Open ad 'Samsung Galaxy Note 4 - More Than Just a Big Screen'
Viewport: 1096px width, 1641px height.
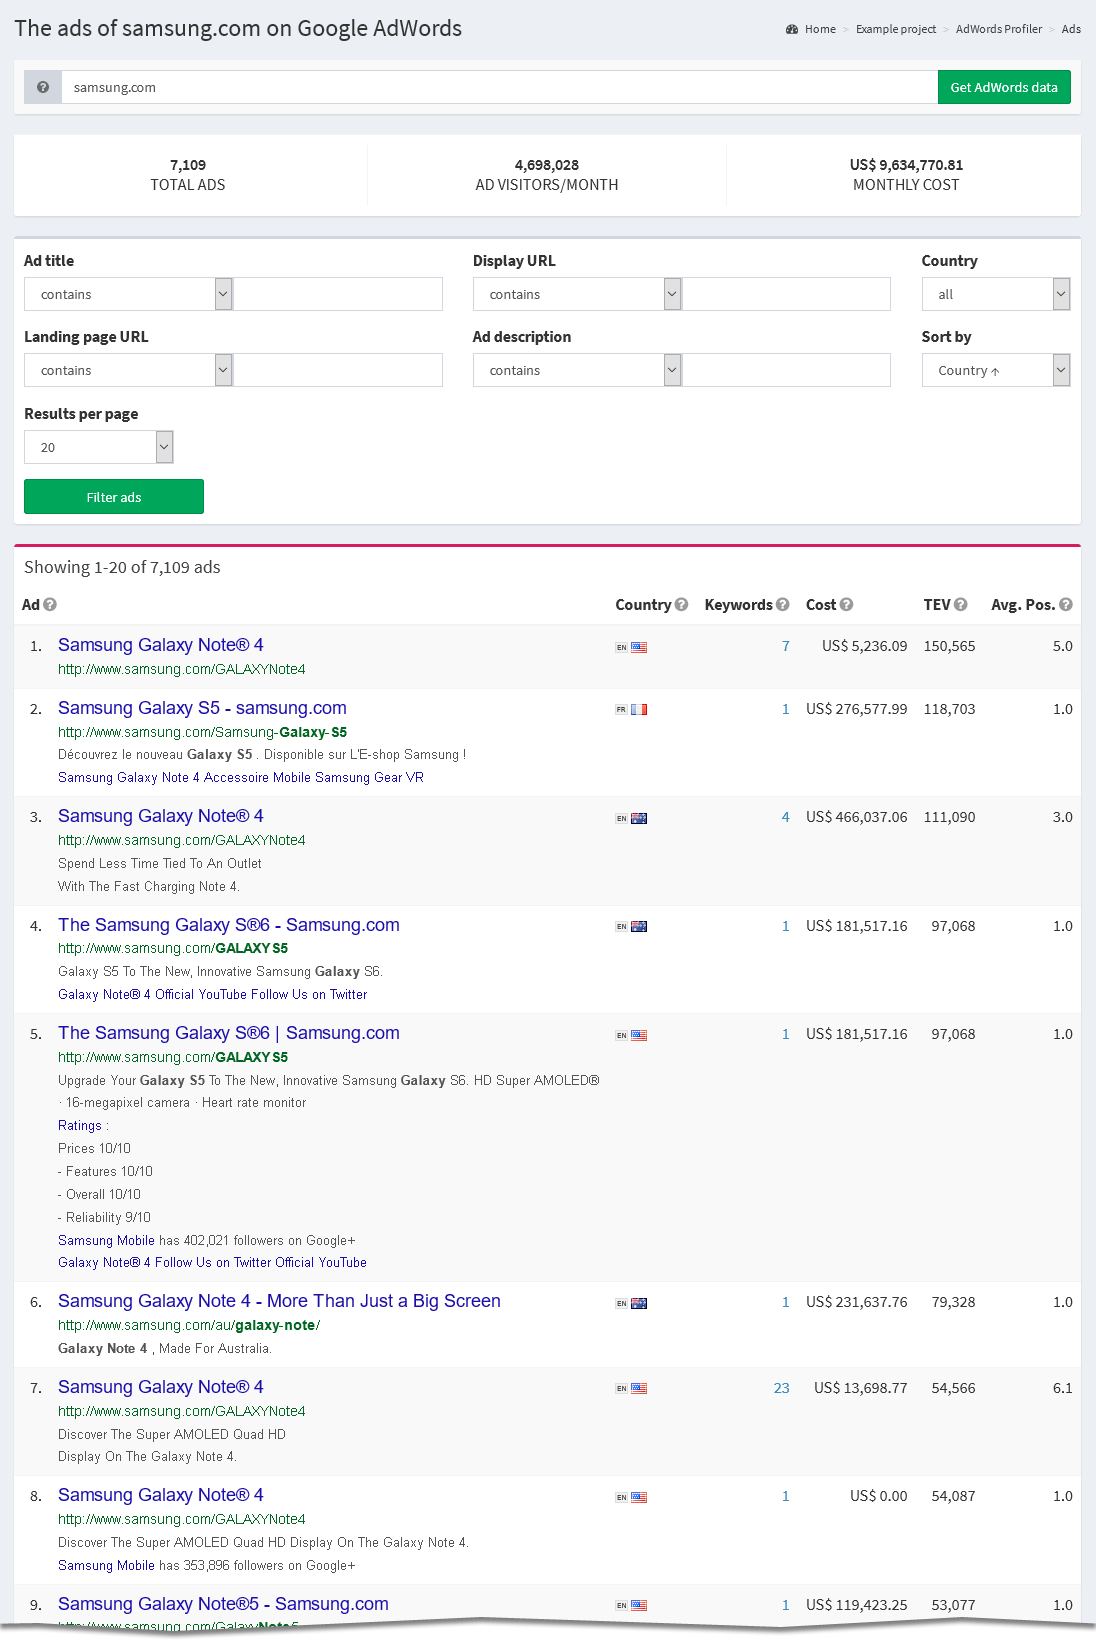pyautogui.click(x=279, y=1301)
